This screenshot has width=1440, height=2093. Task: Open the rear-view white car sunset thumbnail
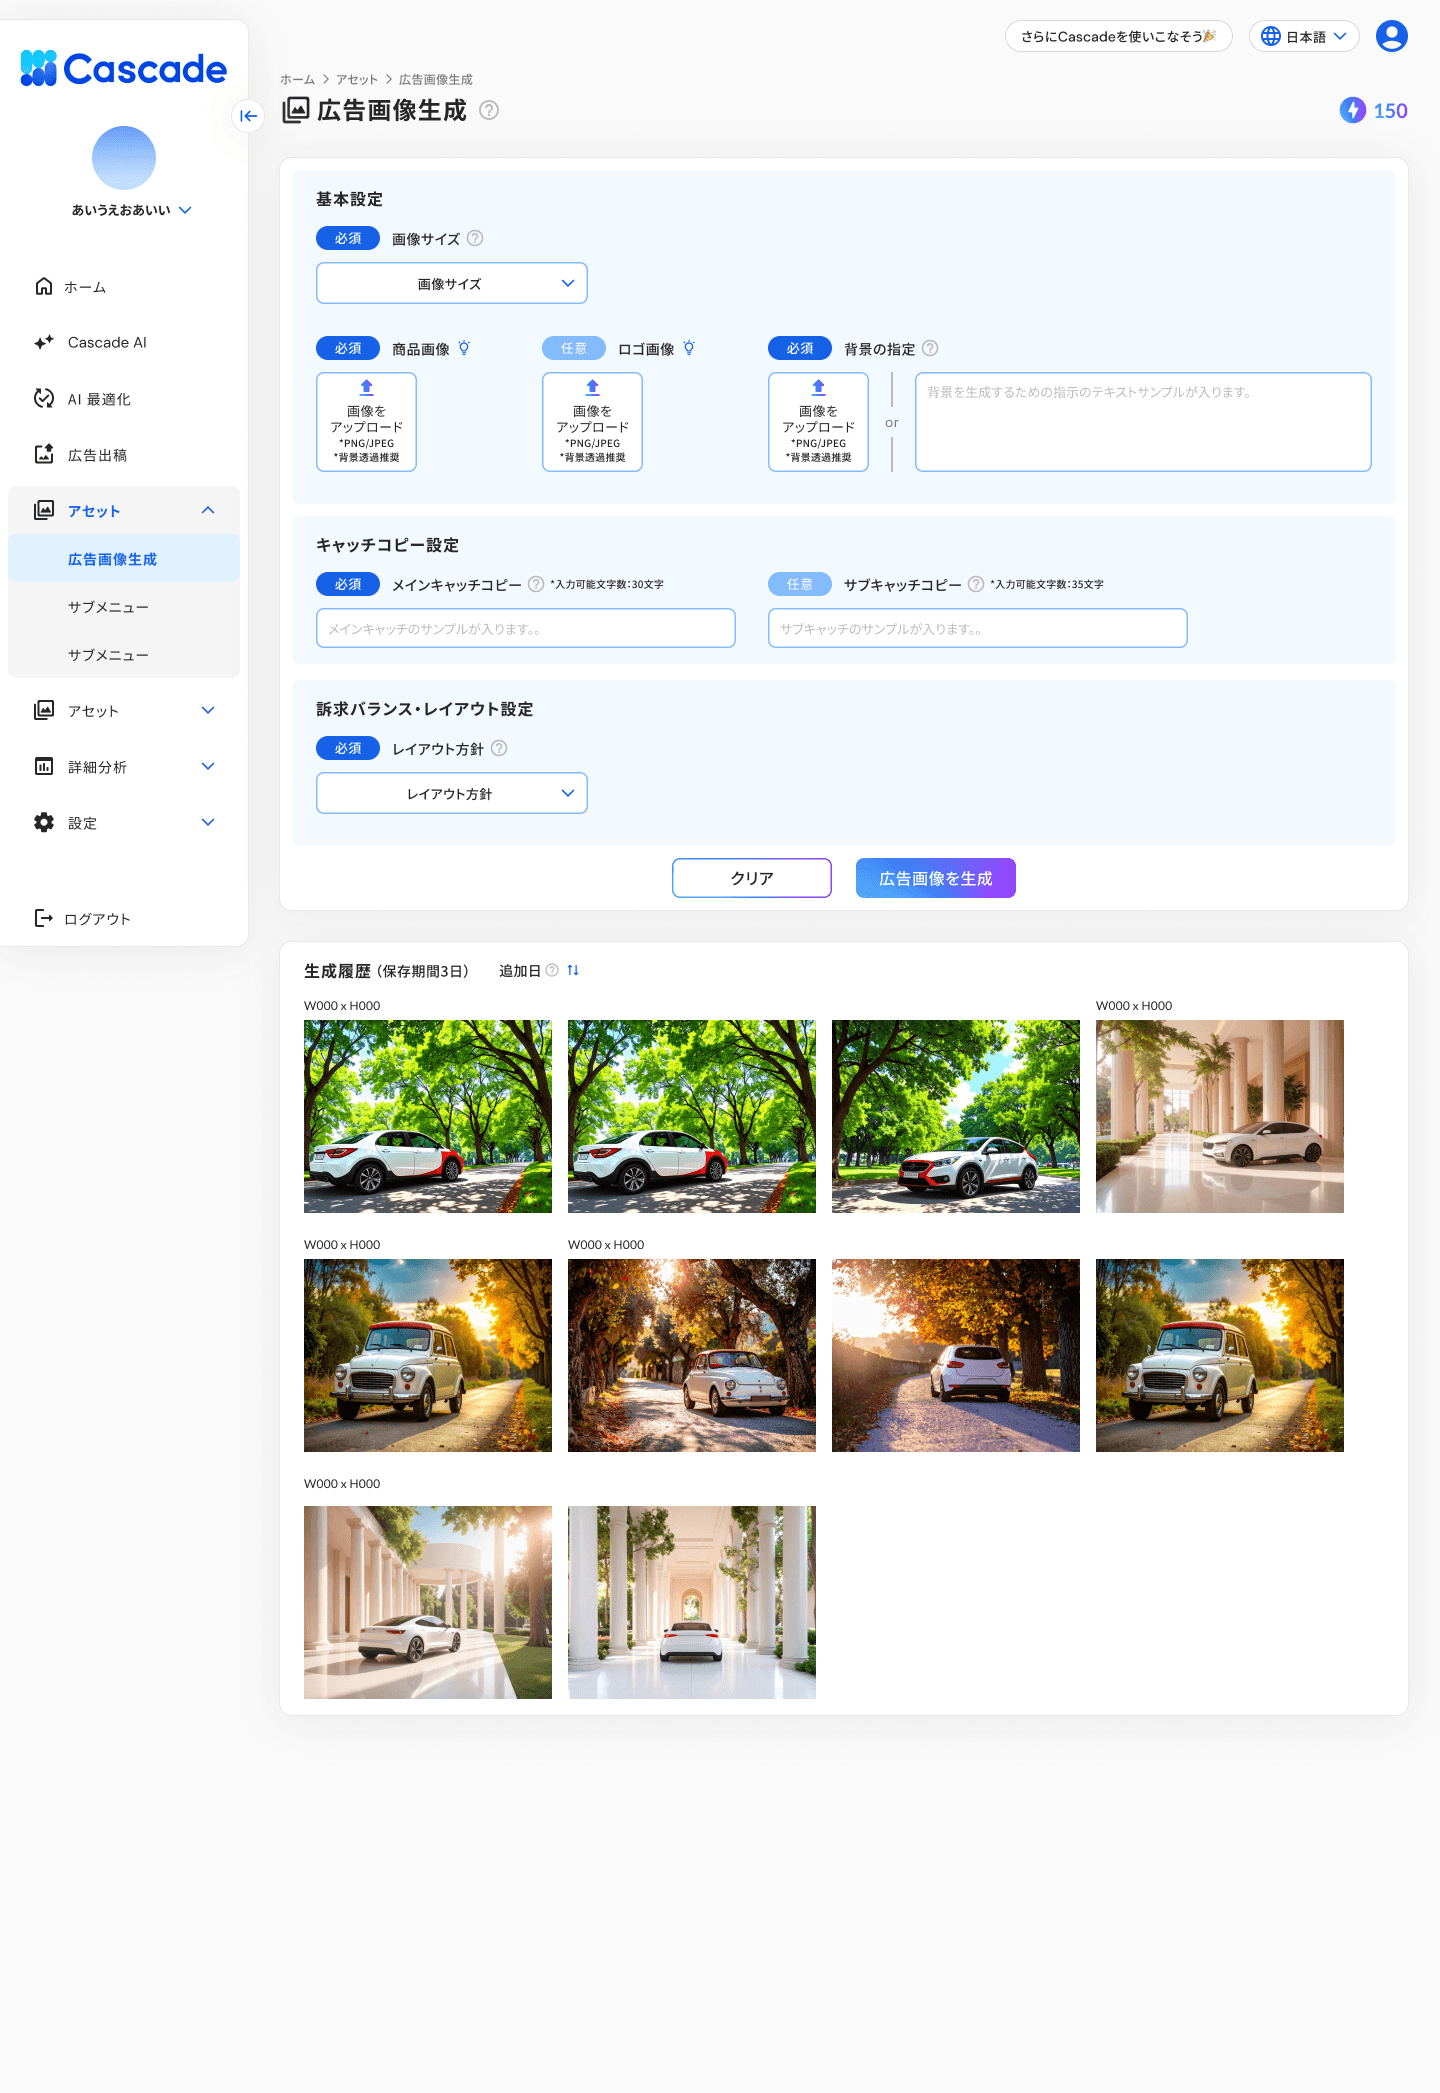click(x=956, y=1355)
